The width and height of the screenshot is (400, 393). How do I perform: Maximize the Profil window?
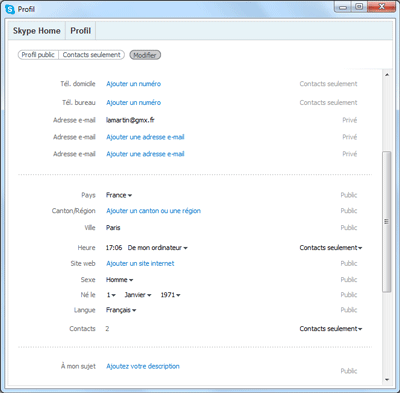[359, 7]
